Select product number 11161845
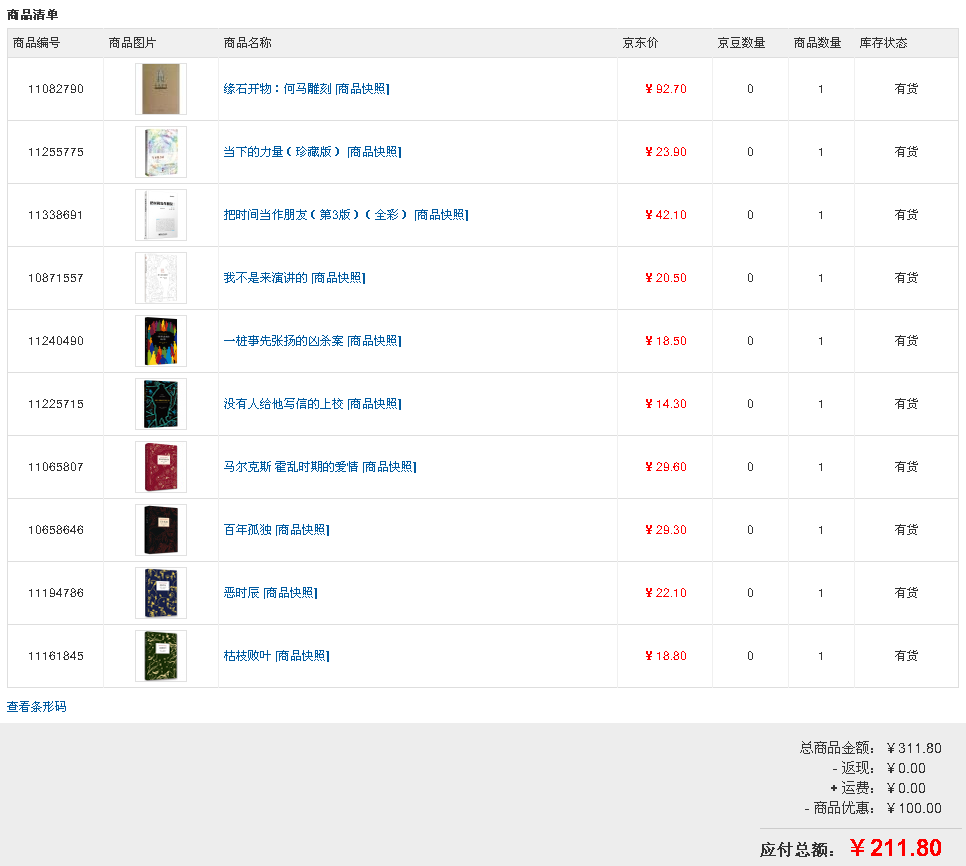The image size is (966, 866). 55,656
